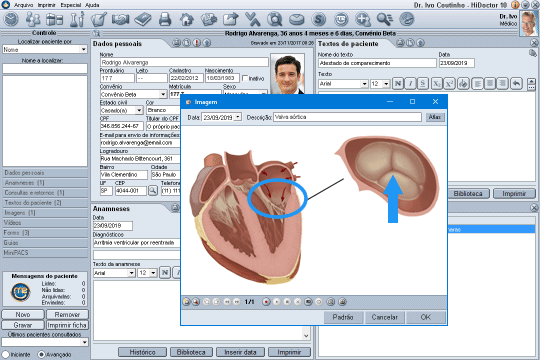Screen dimensions: 540x360
Task: Click the play button in Imagem toolbar
Action: point(277,302)
